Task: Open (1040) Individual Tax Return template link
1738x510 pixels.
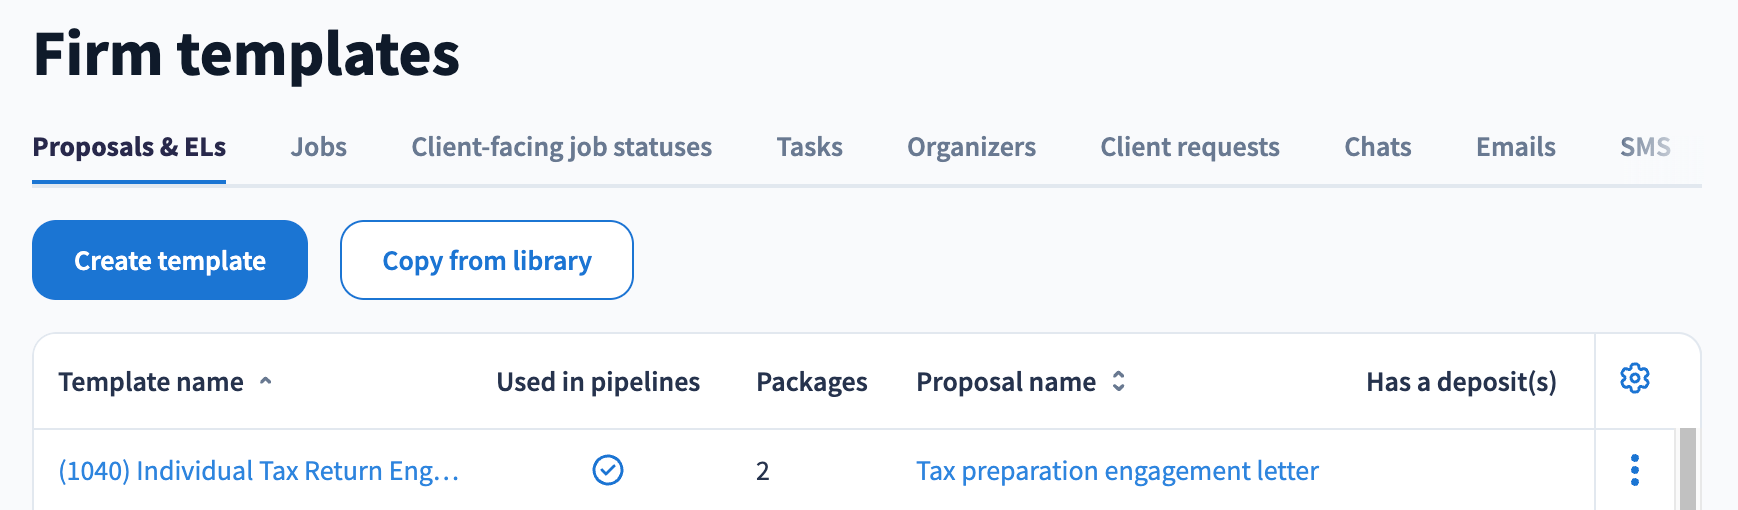Action: [259, 471]
